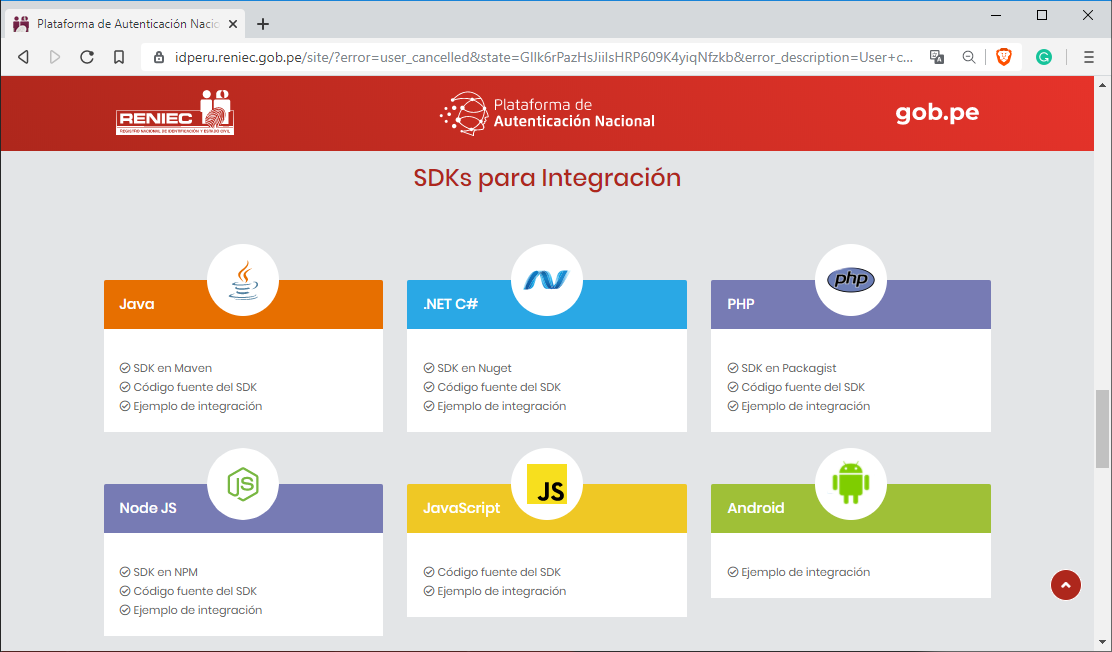
Task: Click the gob.pe logo in header
Action: coord(937,113)
